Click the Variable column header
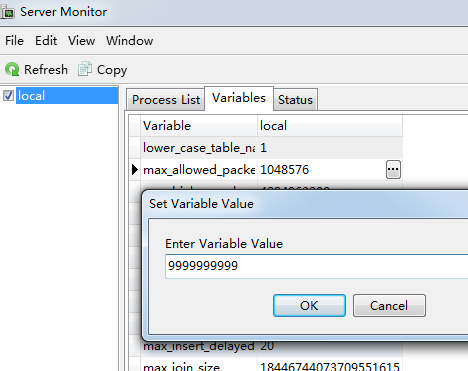The height and width of the screenshot is (371, 468). pos(199,126)
